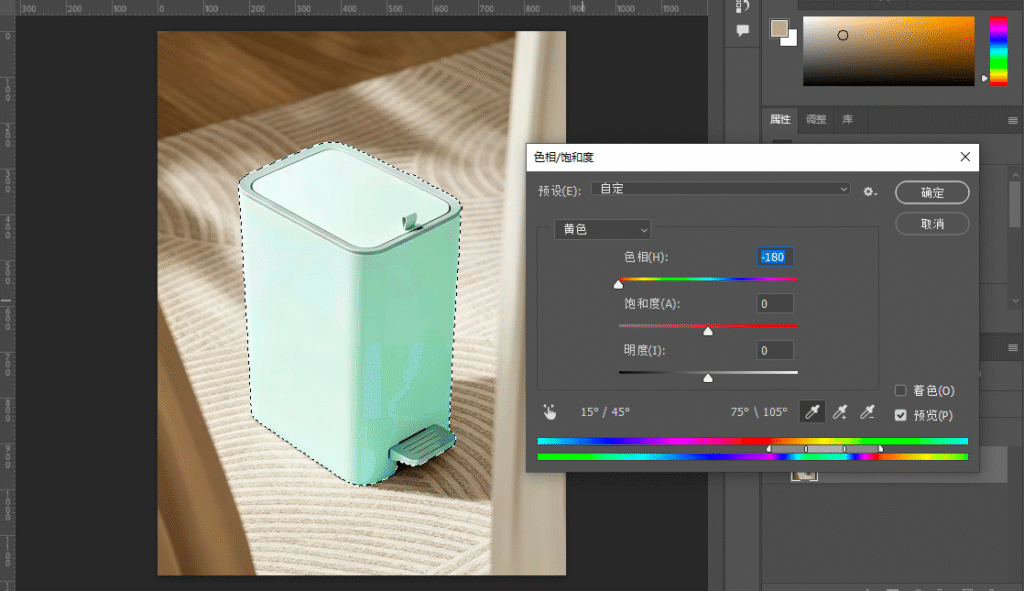Viewport: 1024px width, 591px height.
Task: Select the eyedropper tool in the dialog
Action: coord(812,412)
